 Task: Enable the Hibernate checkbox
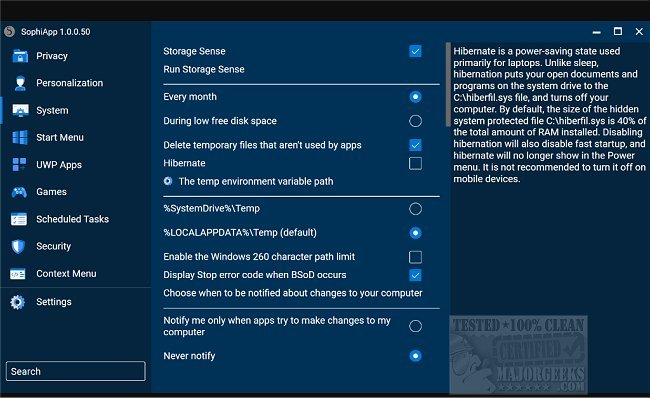coord(415,163)
